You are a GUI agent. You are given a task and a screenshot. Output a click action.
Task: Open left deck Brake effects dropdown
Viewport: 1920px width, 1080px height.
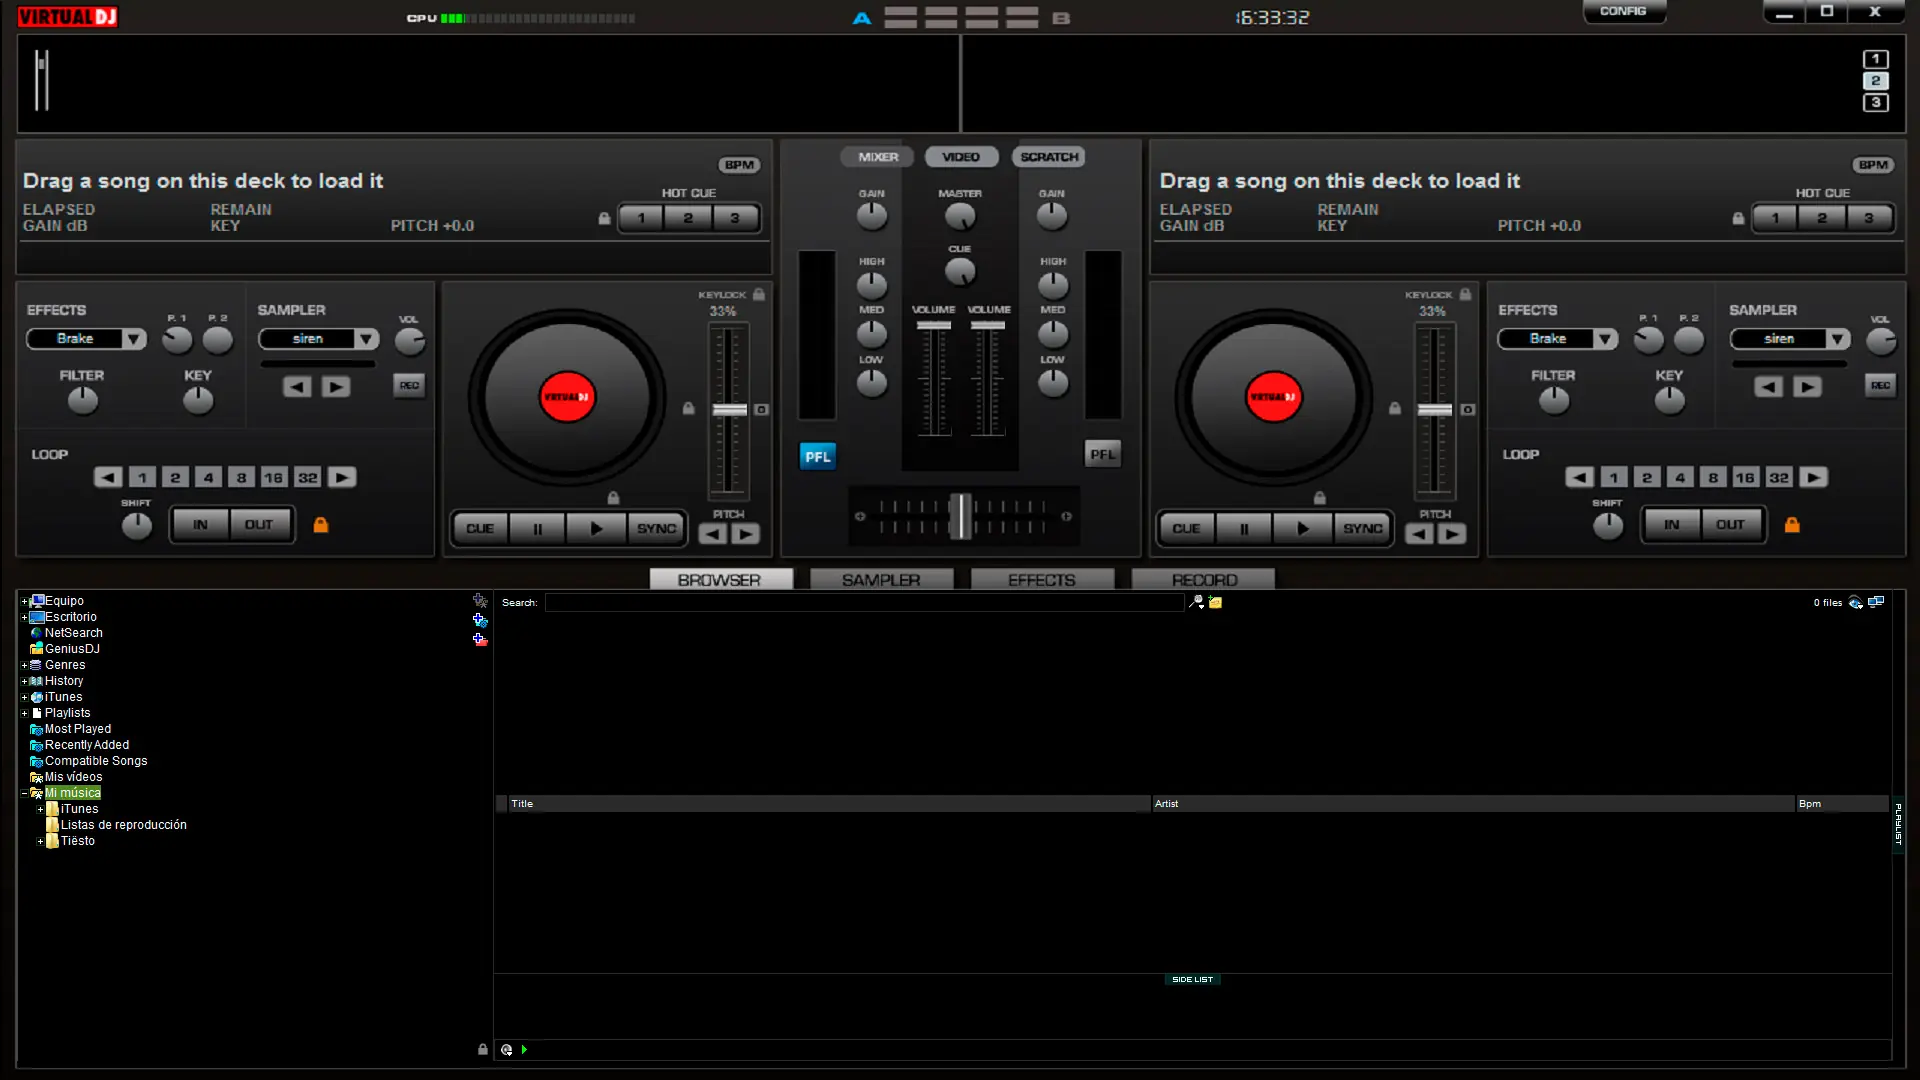click(x=133, y=339)
